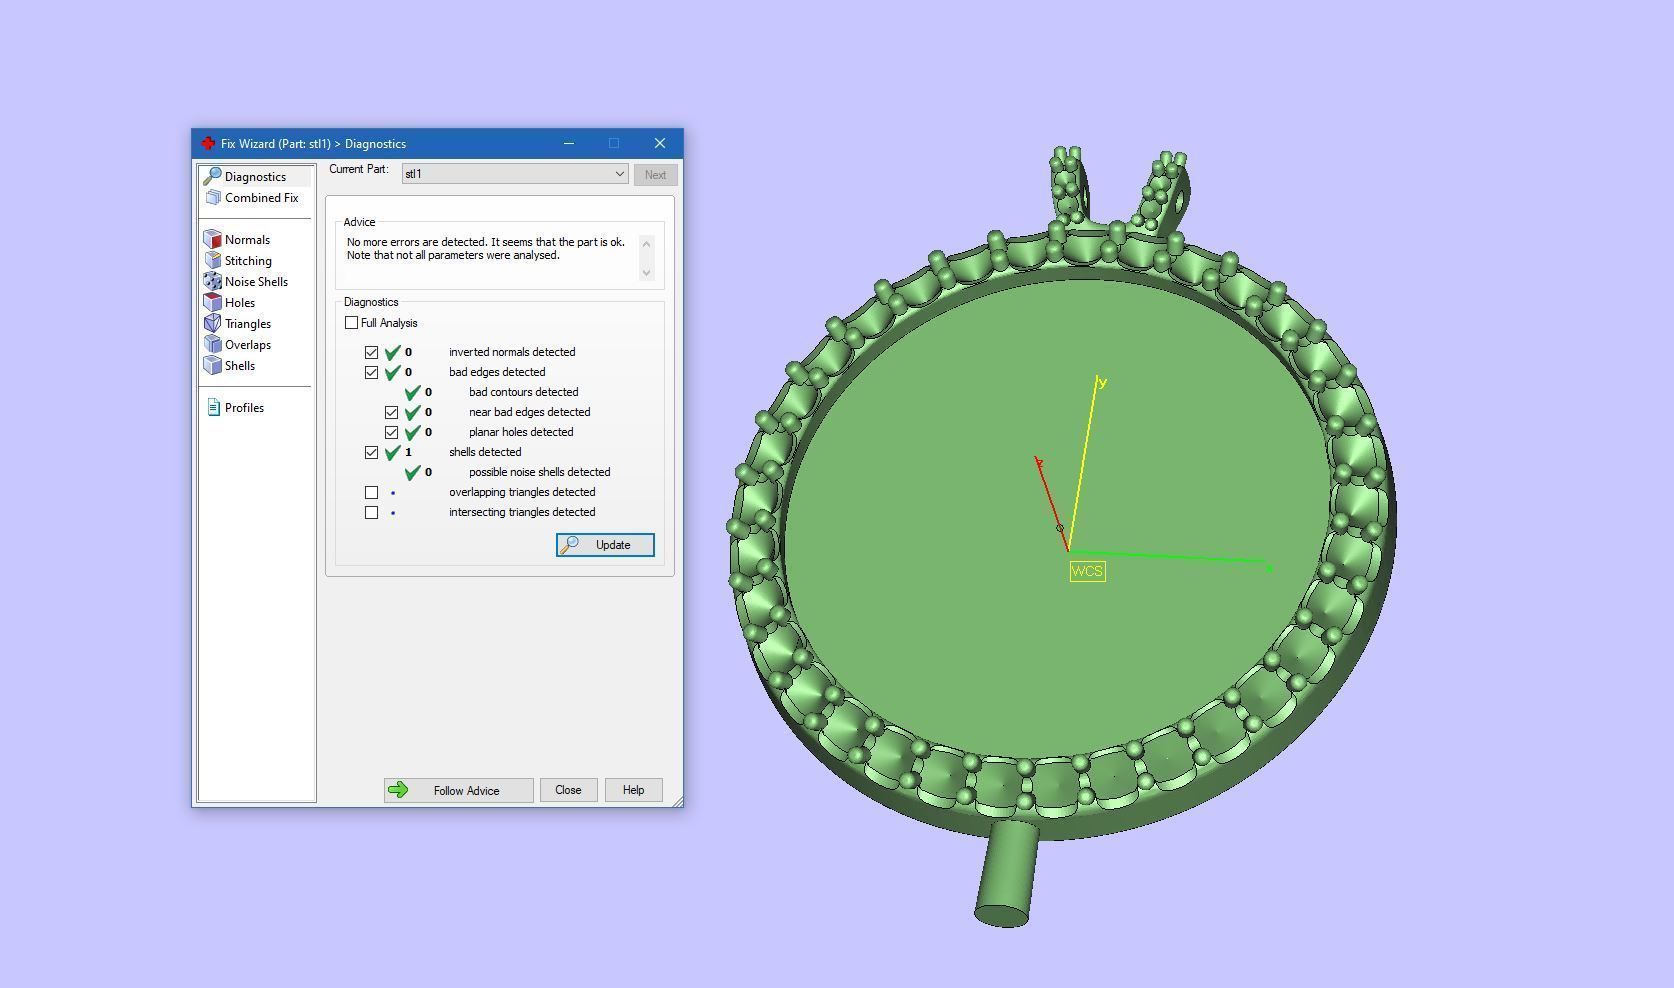The width and height of the screenshot is (1674, 988).
Task: Click the Advice box scroll-down arrow
Action: coord(646,272)
